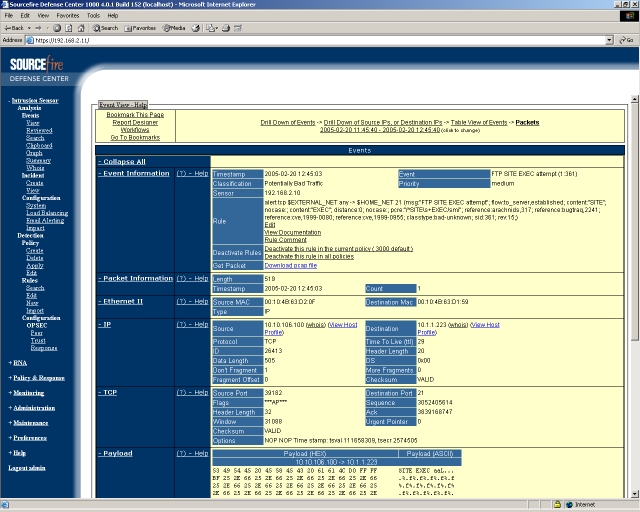Click the browser Back button
This screenshot has width=640, height=512.
pos(14,28)
